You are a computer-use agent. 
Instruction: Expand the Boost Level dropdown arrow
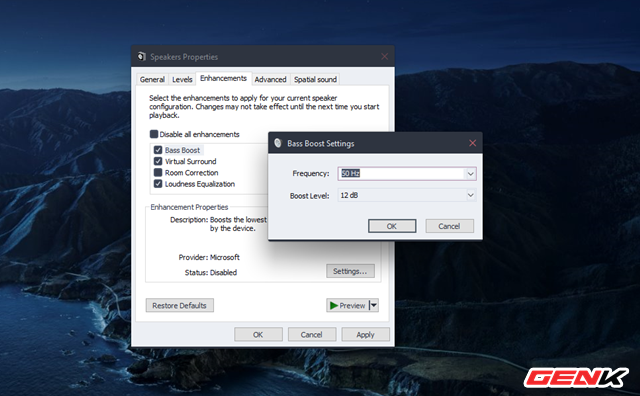tap(471, 195)
